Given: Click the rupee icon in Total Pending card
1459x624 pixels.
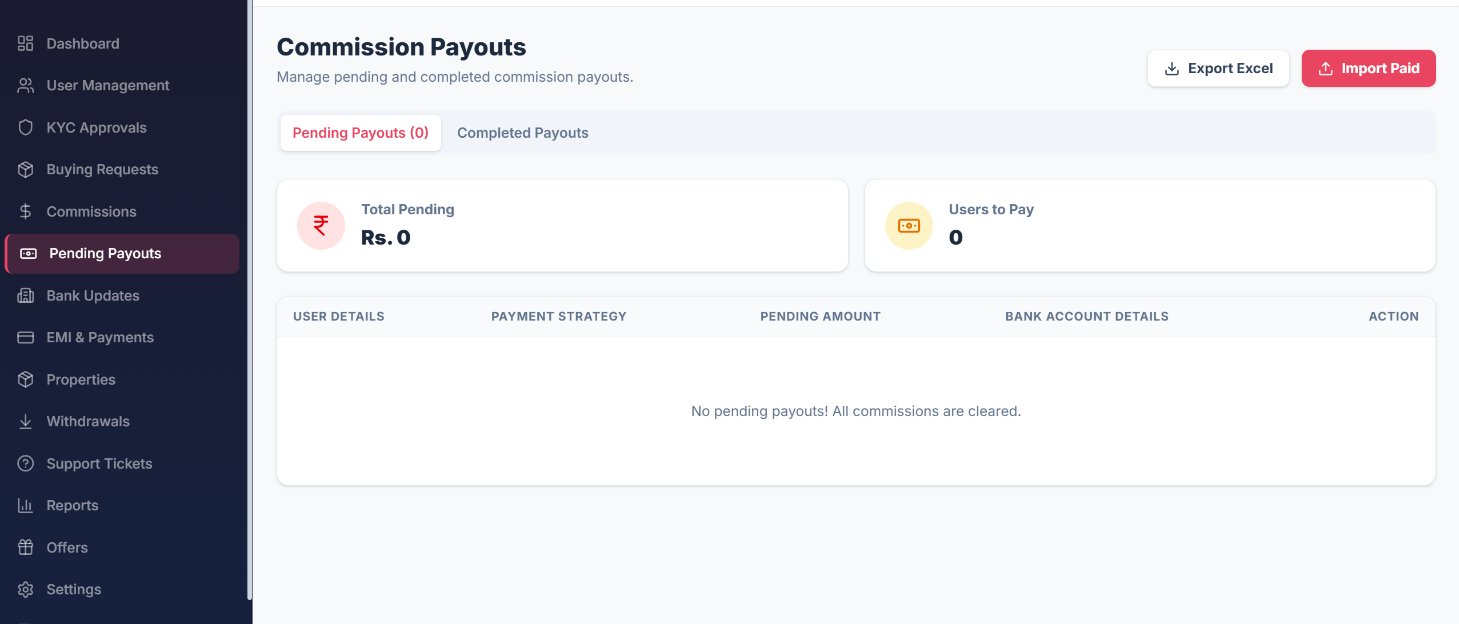Looking at the screenshot, I should (321, 226).
